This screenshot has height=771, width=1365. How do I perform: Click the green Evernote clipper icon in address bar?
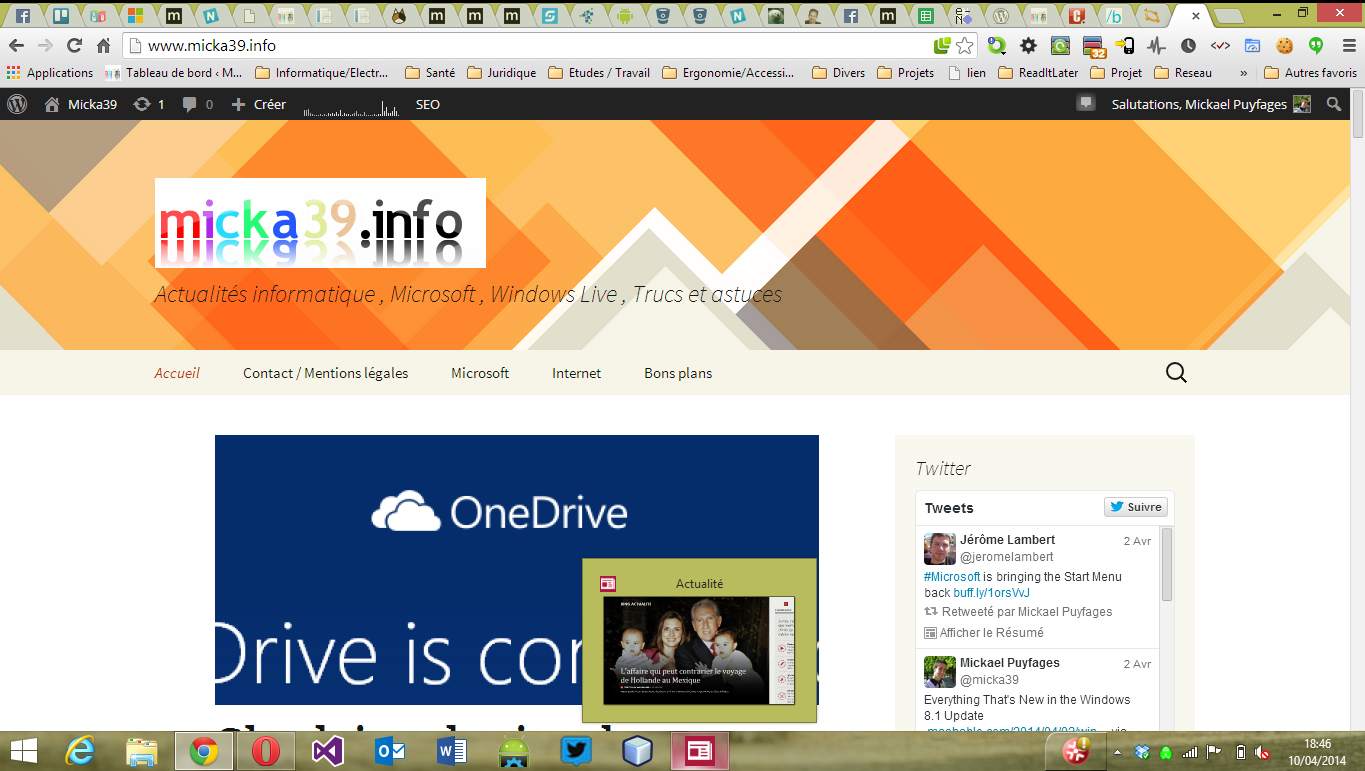[x=942, y=46]
